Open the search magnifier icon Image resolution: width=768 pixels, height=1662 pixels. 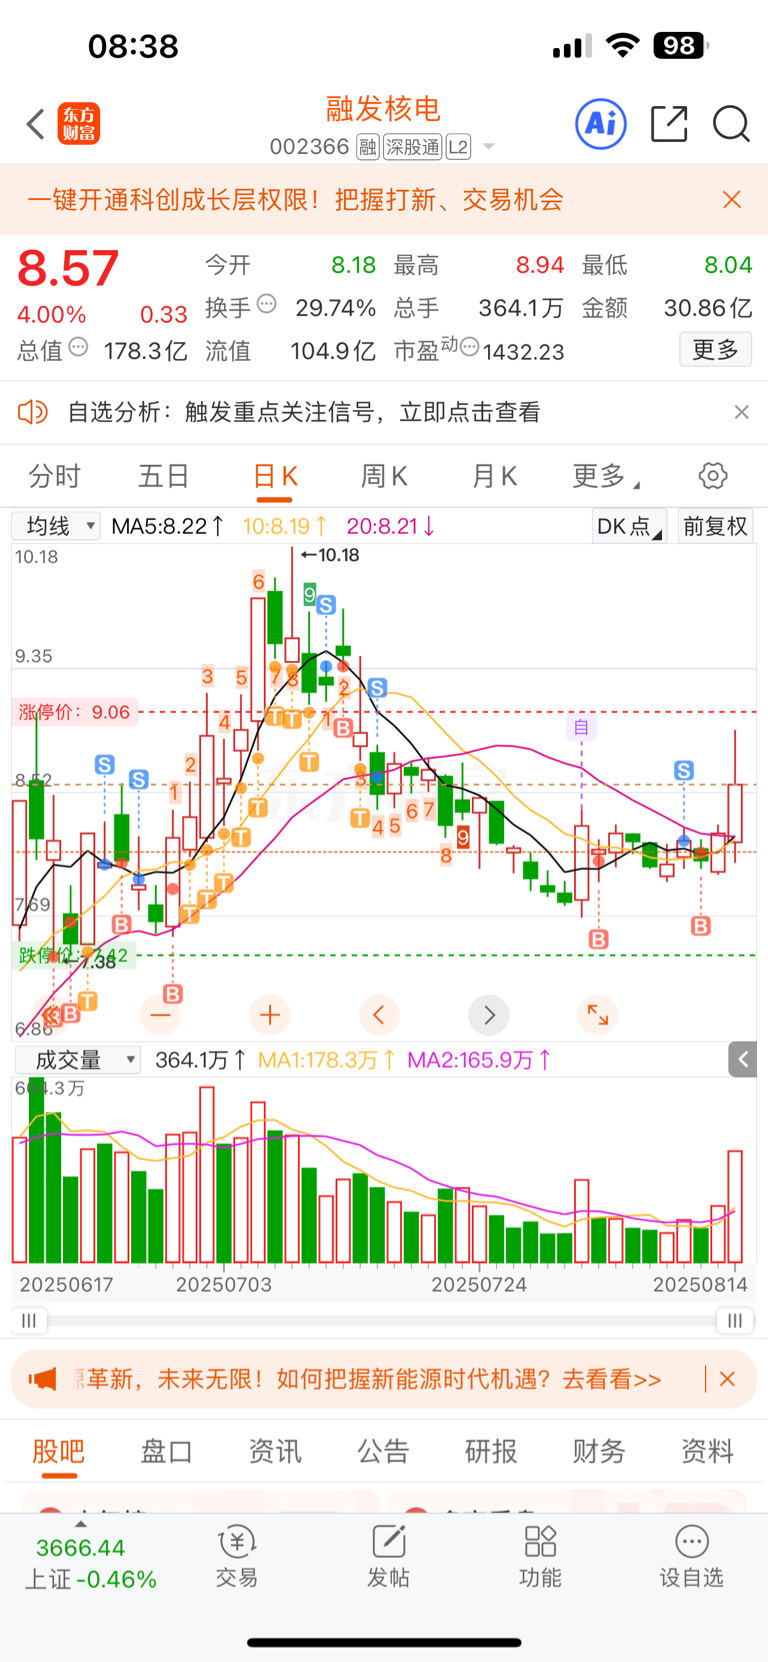731,124
